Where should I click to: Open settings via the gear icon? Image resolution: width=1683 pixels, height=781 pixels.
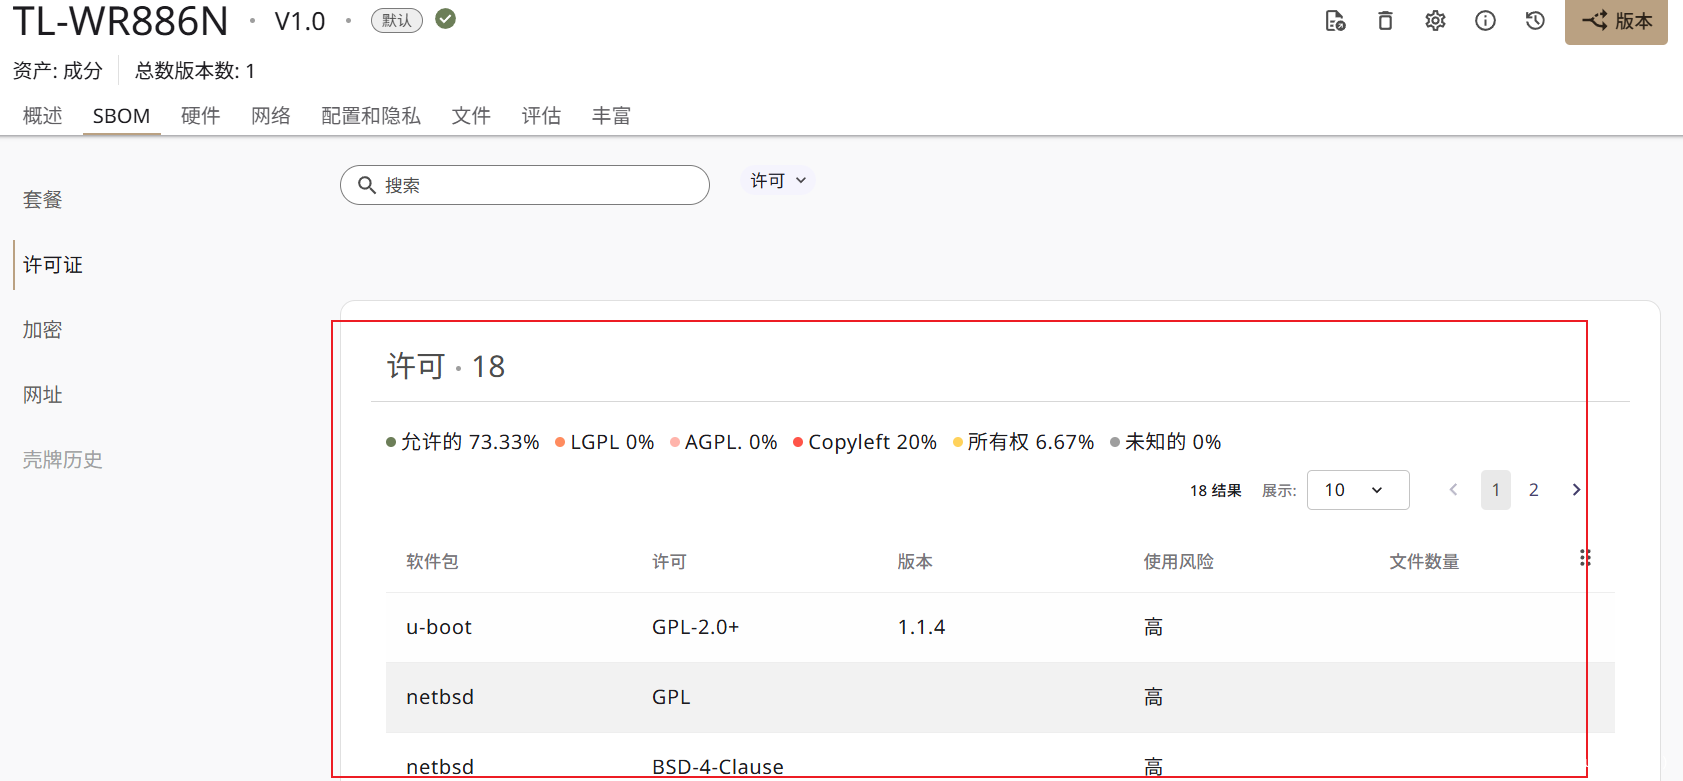(1435, 21)
